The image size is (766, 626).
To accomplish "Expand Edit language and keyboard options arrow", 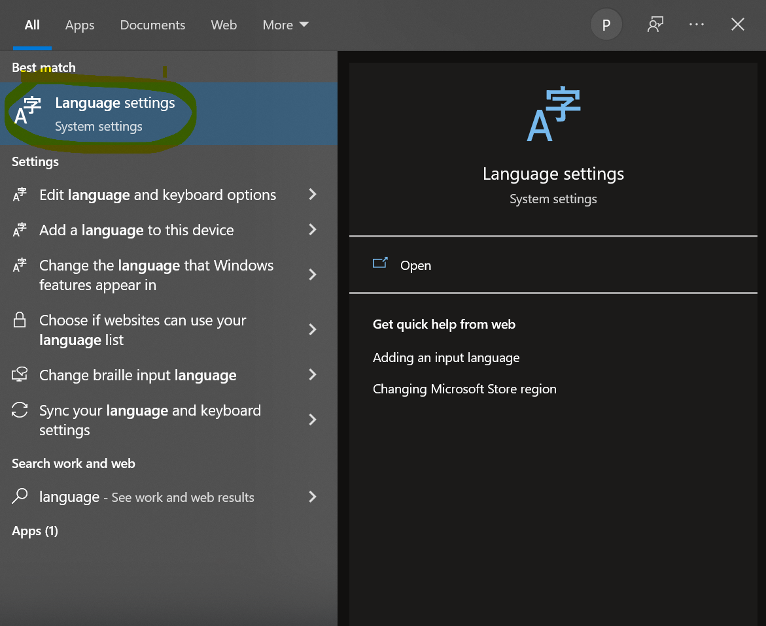I will point(313,194).
